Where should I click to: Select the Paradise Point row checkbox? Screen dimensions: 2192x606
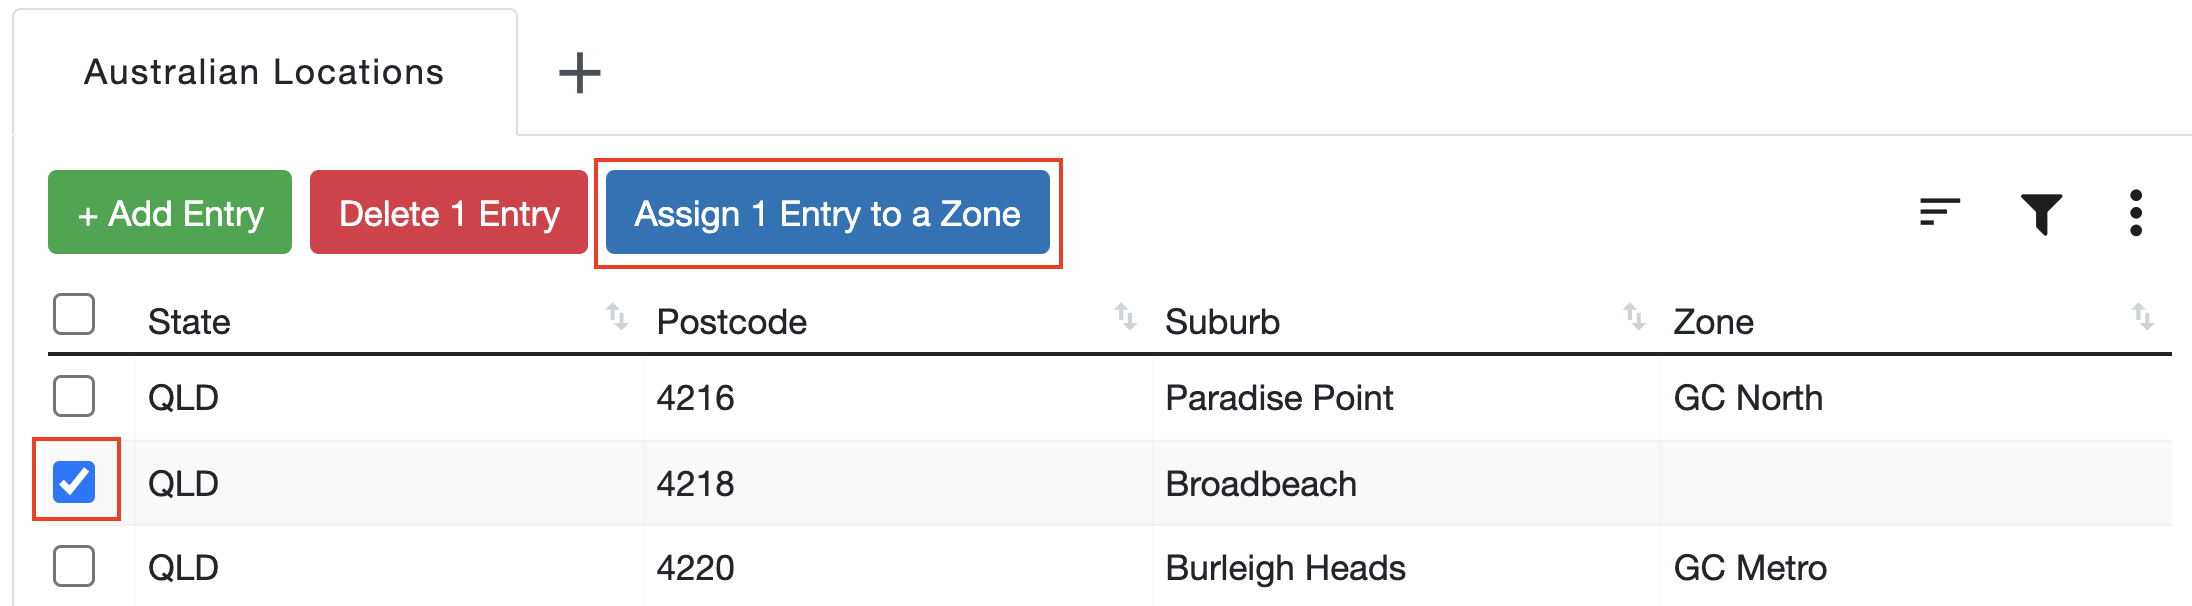(74, 397)
